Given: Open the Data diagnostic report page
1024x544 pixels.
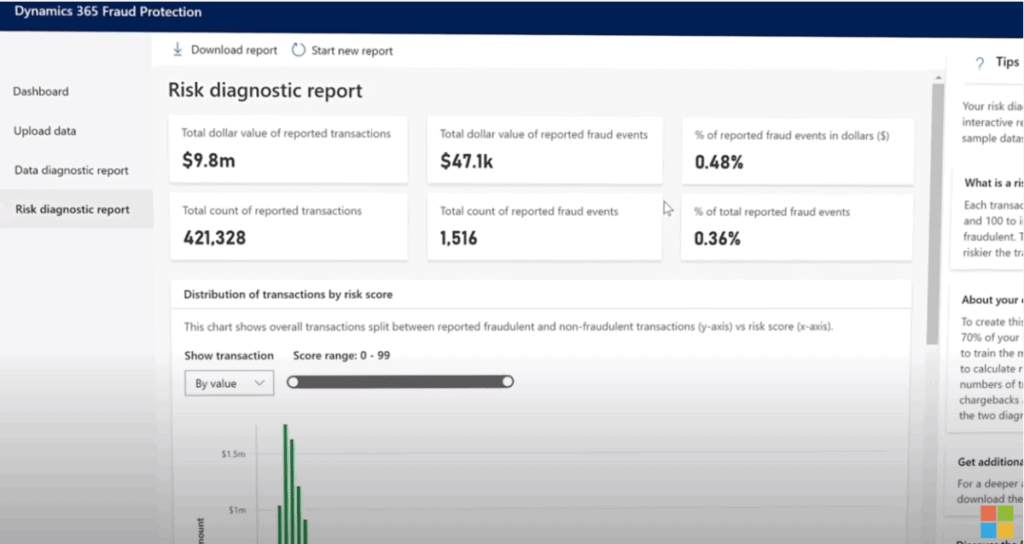Looking at the screenshot, I should 71,170.
